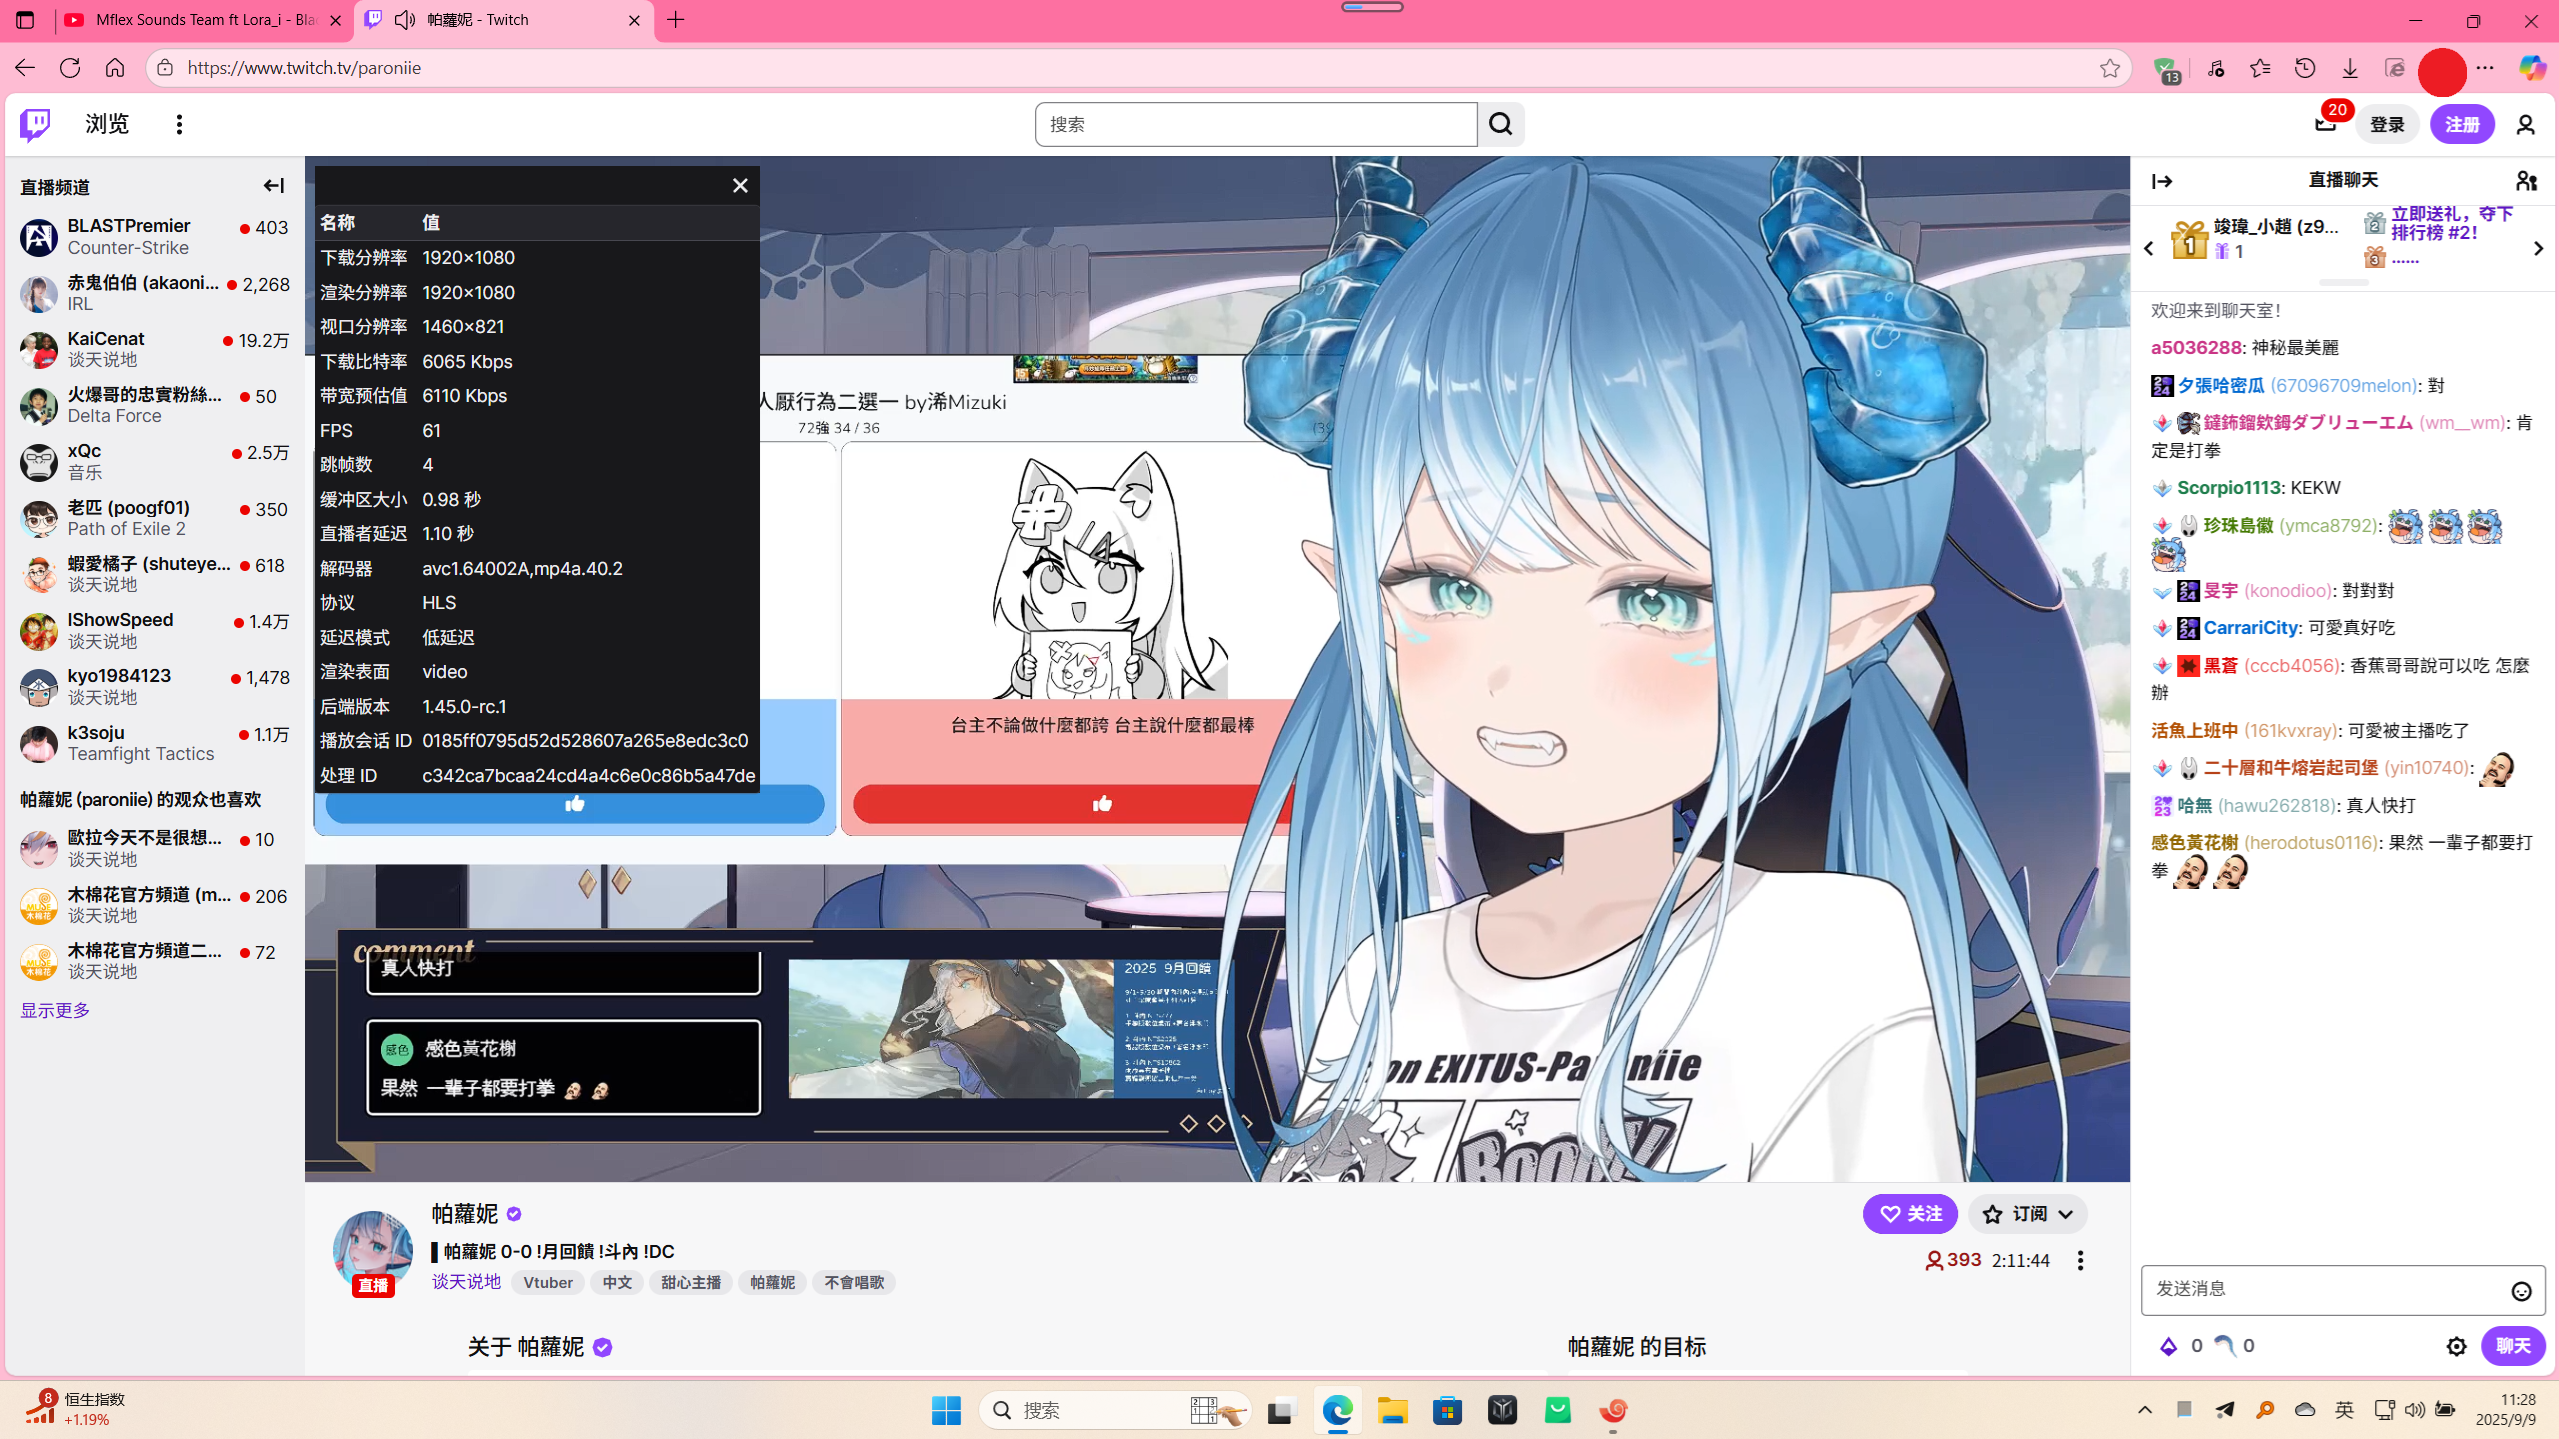The width and height of the screenshot is (2559, 1439).
Task: Collapse the live chat panel
Action: click(x=2162, y=181)
